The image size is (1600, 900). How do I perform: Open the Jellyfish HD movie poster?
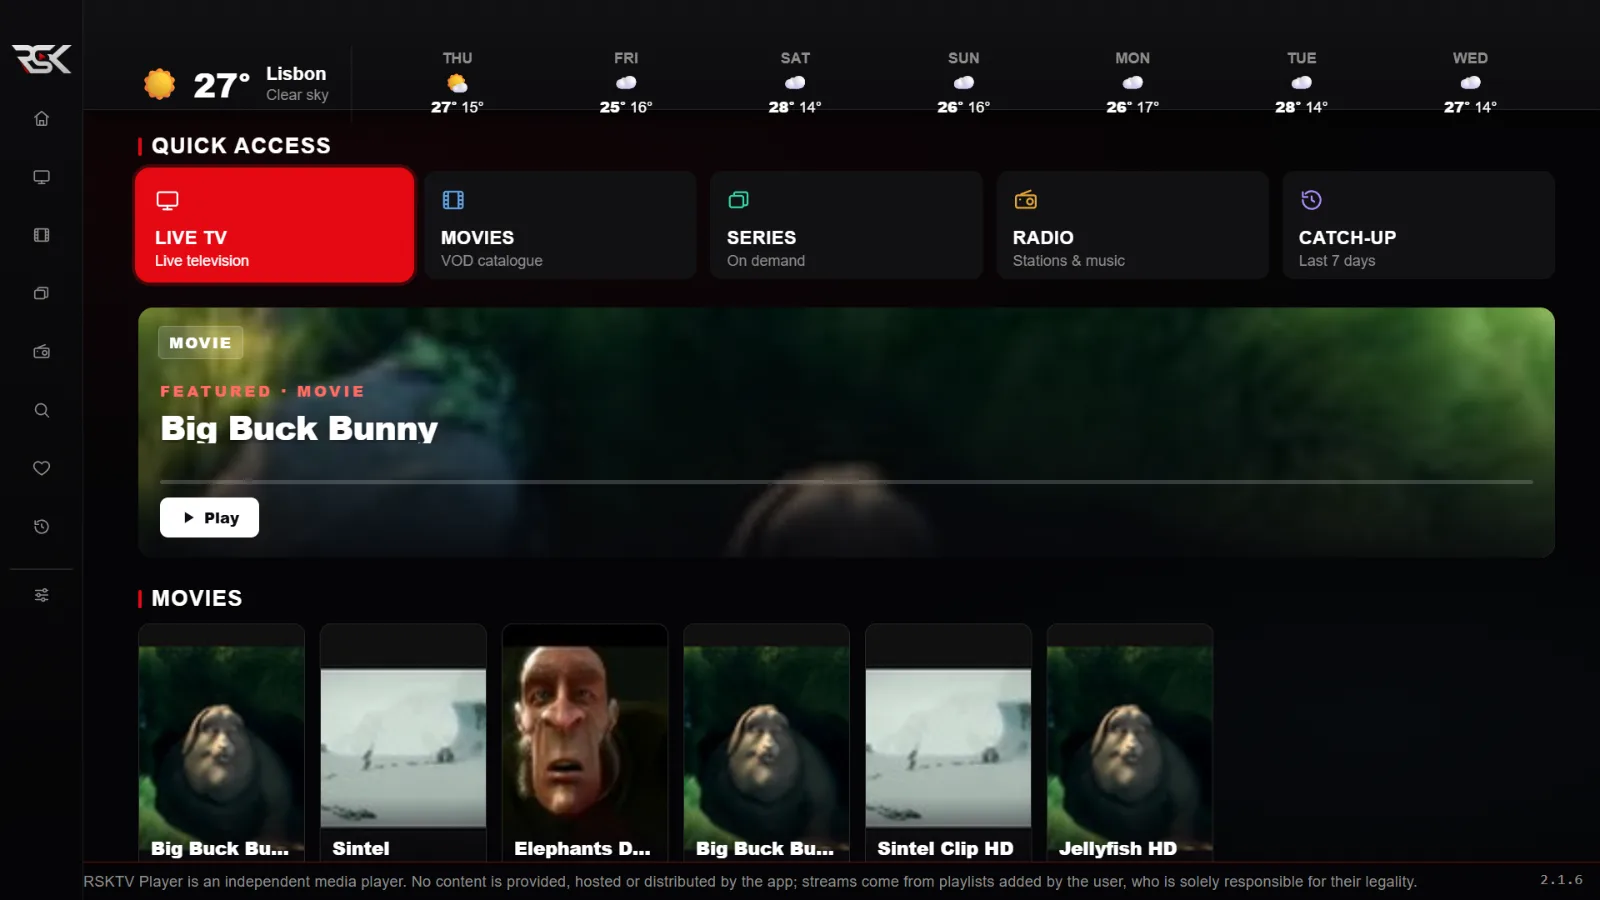[1130, 742]
